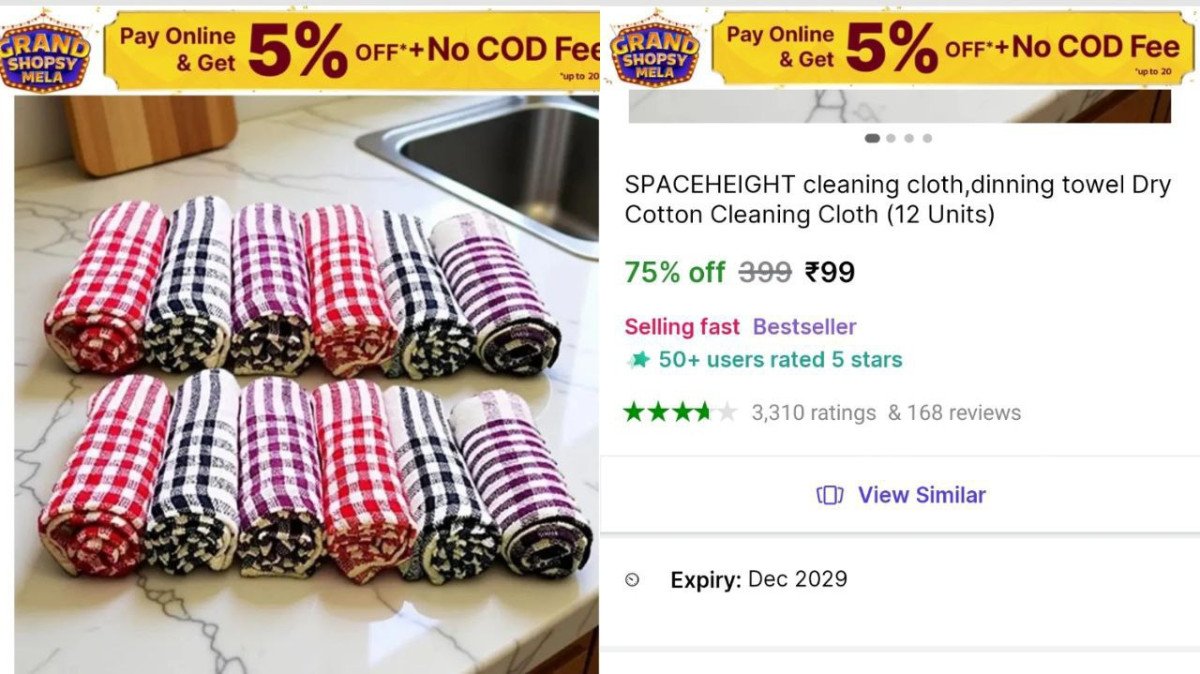This screenshot has width=1200, height=674.
Task: Click the SPACEHEIGHT cleaning cloth product title
Action: (897, 199)
